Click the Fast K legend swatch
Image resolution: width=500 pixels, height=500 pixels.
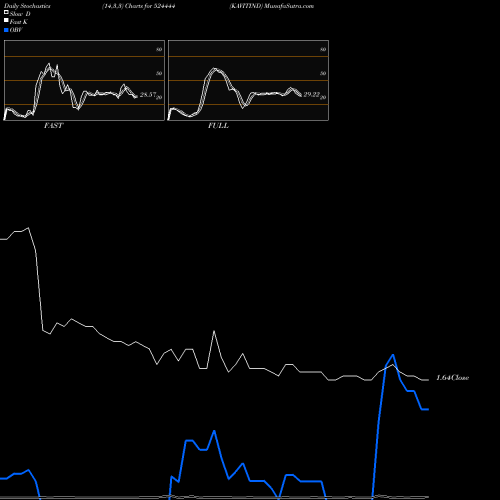6,21
